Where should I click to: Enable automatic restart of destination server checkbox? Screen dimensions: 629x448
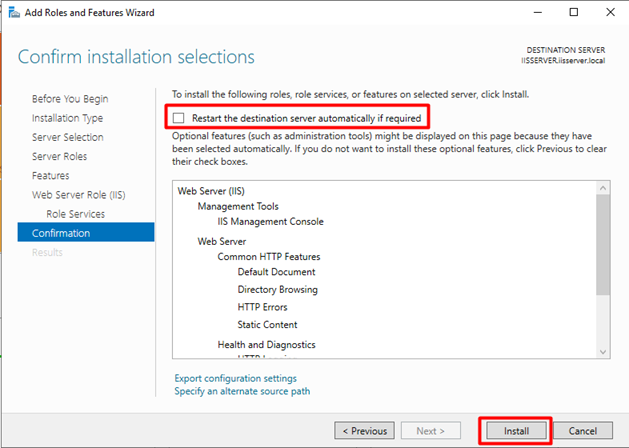tap(179, 118)
